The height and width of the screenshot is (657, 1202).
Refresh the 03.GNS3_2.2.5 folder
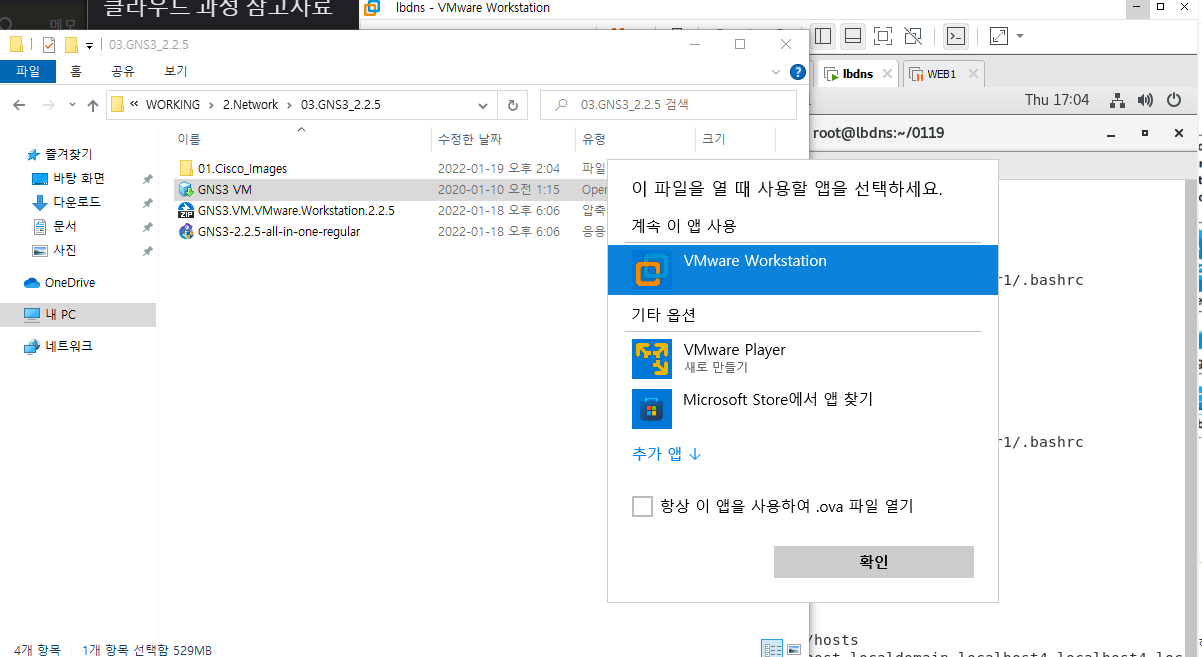pos(513,105)
